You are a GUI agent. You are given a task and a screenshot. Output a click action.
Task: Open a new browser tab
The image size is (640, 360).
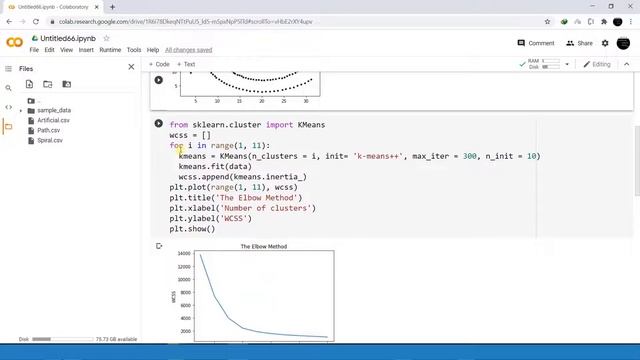pos(112,7)
